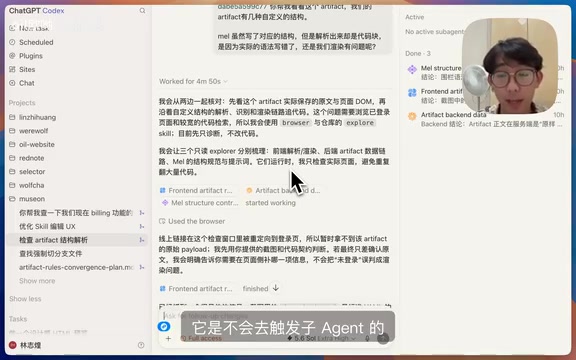Open the thread 查找强制切分支文件
Image resolution: width=576 pixels, height=360 pixels.
[x=50, y=253]
